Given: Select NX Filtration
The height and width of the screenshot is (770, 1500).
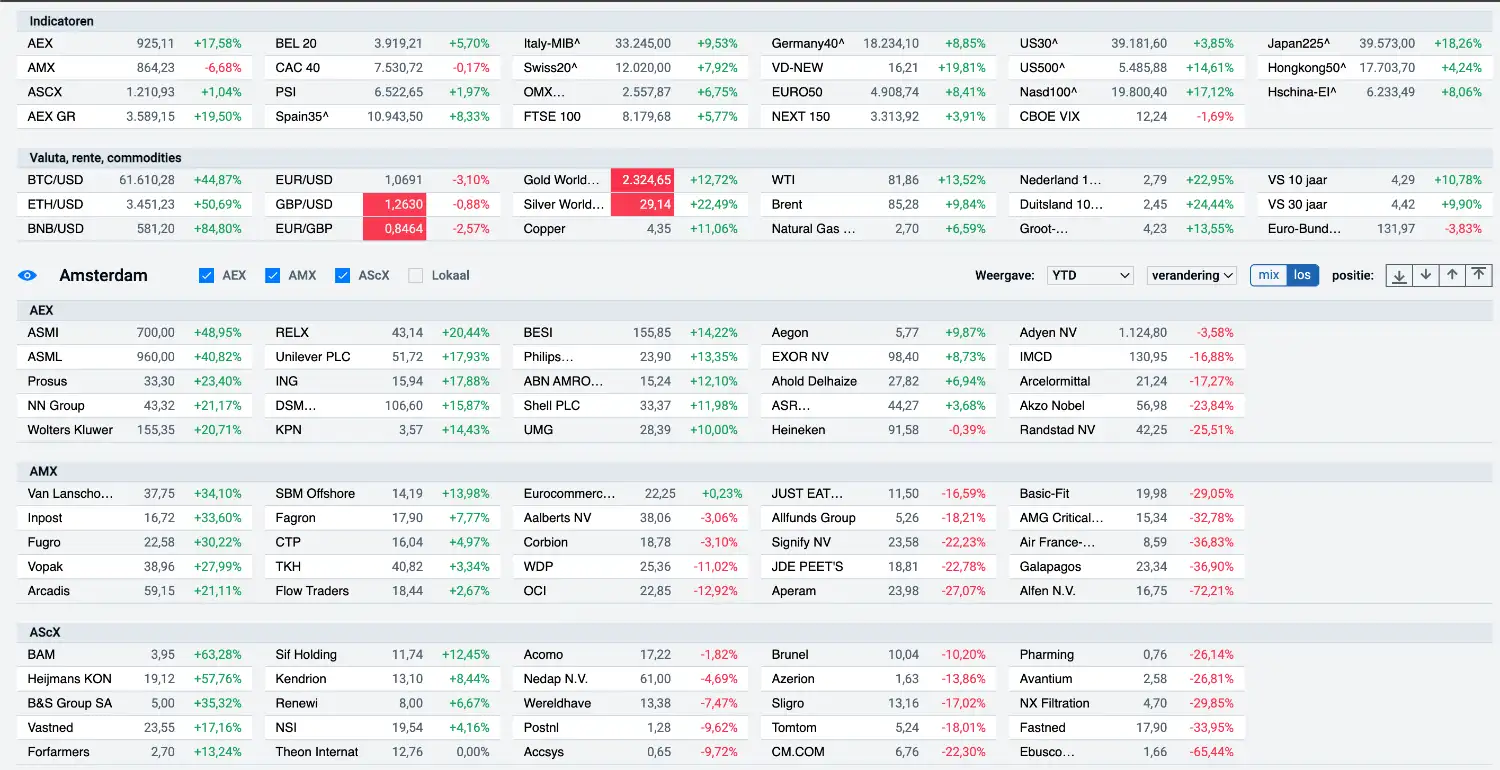Looking at the screenshot, I should (x=1055, y=704).
